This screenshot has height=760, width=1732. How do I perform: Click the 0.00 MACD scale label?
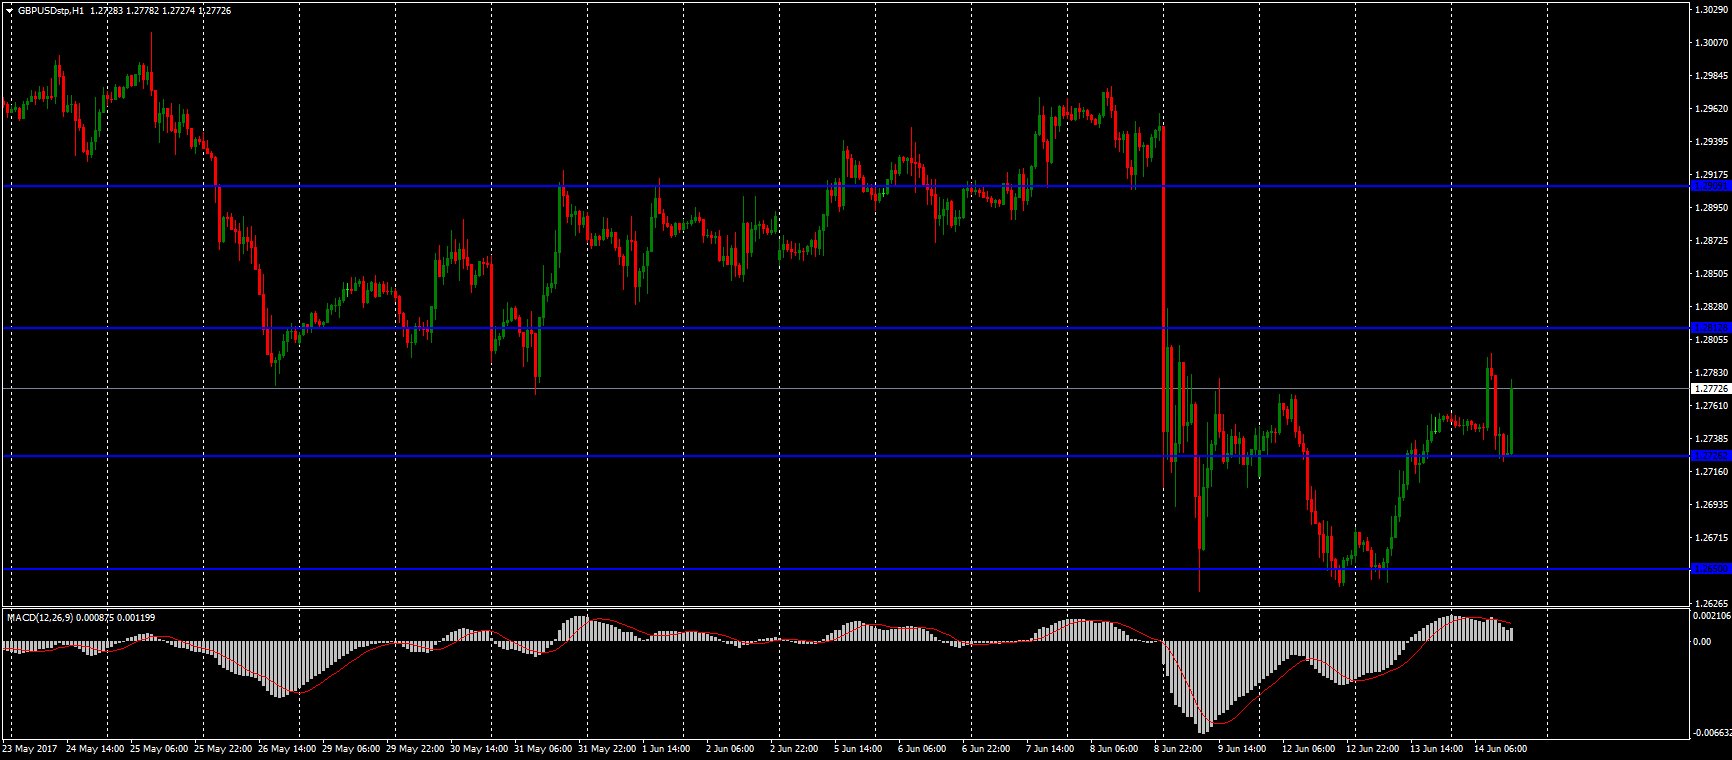[1702, 642]
